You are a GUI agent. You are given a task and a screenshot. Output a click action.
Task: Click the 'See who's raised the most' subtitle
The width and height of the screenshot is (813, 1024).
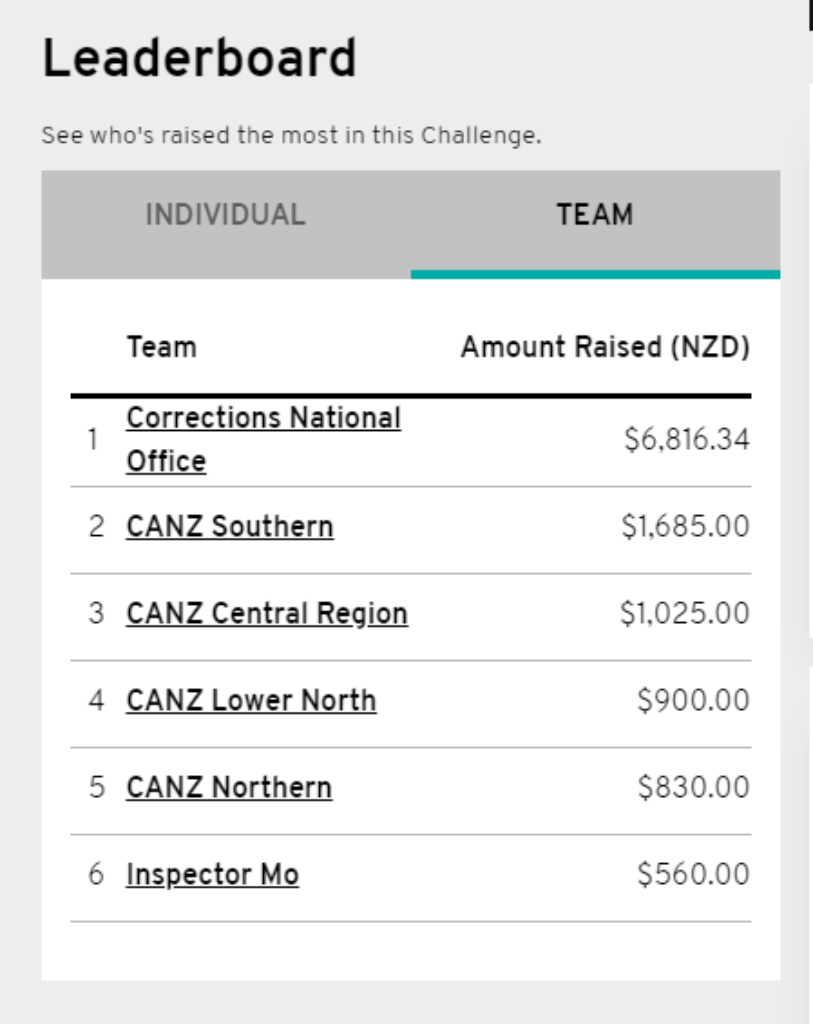291,136
